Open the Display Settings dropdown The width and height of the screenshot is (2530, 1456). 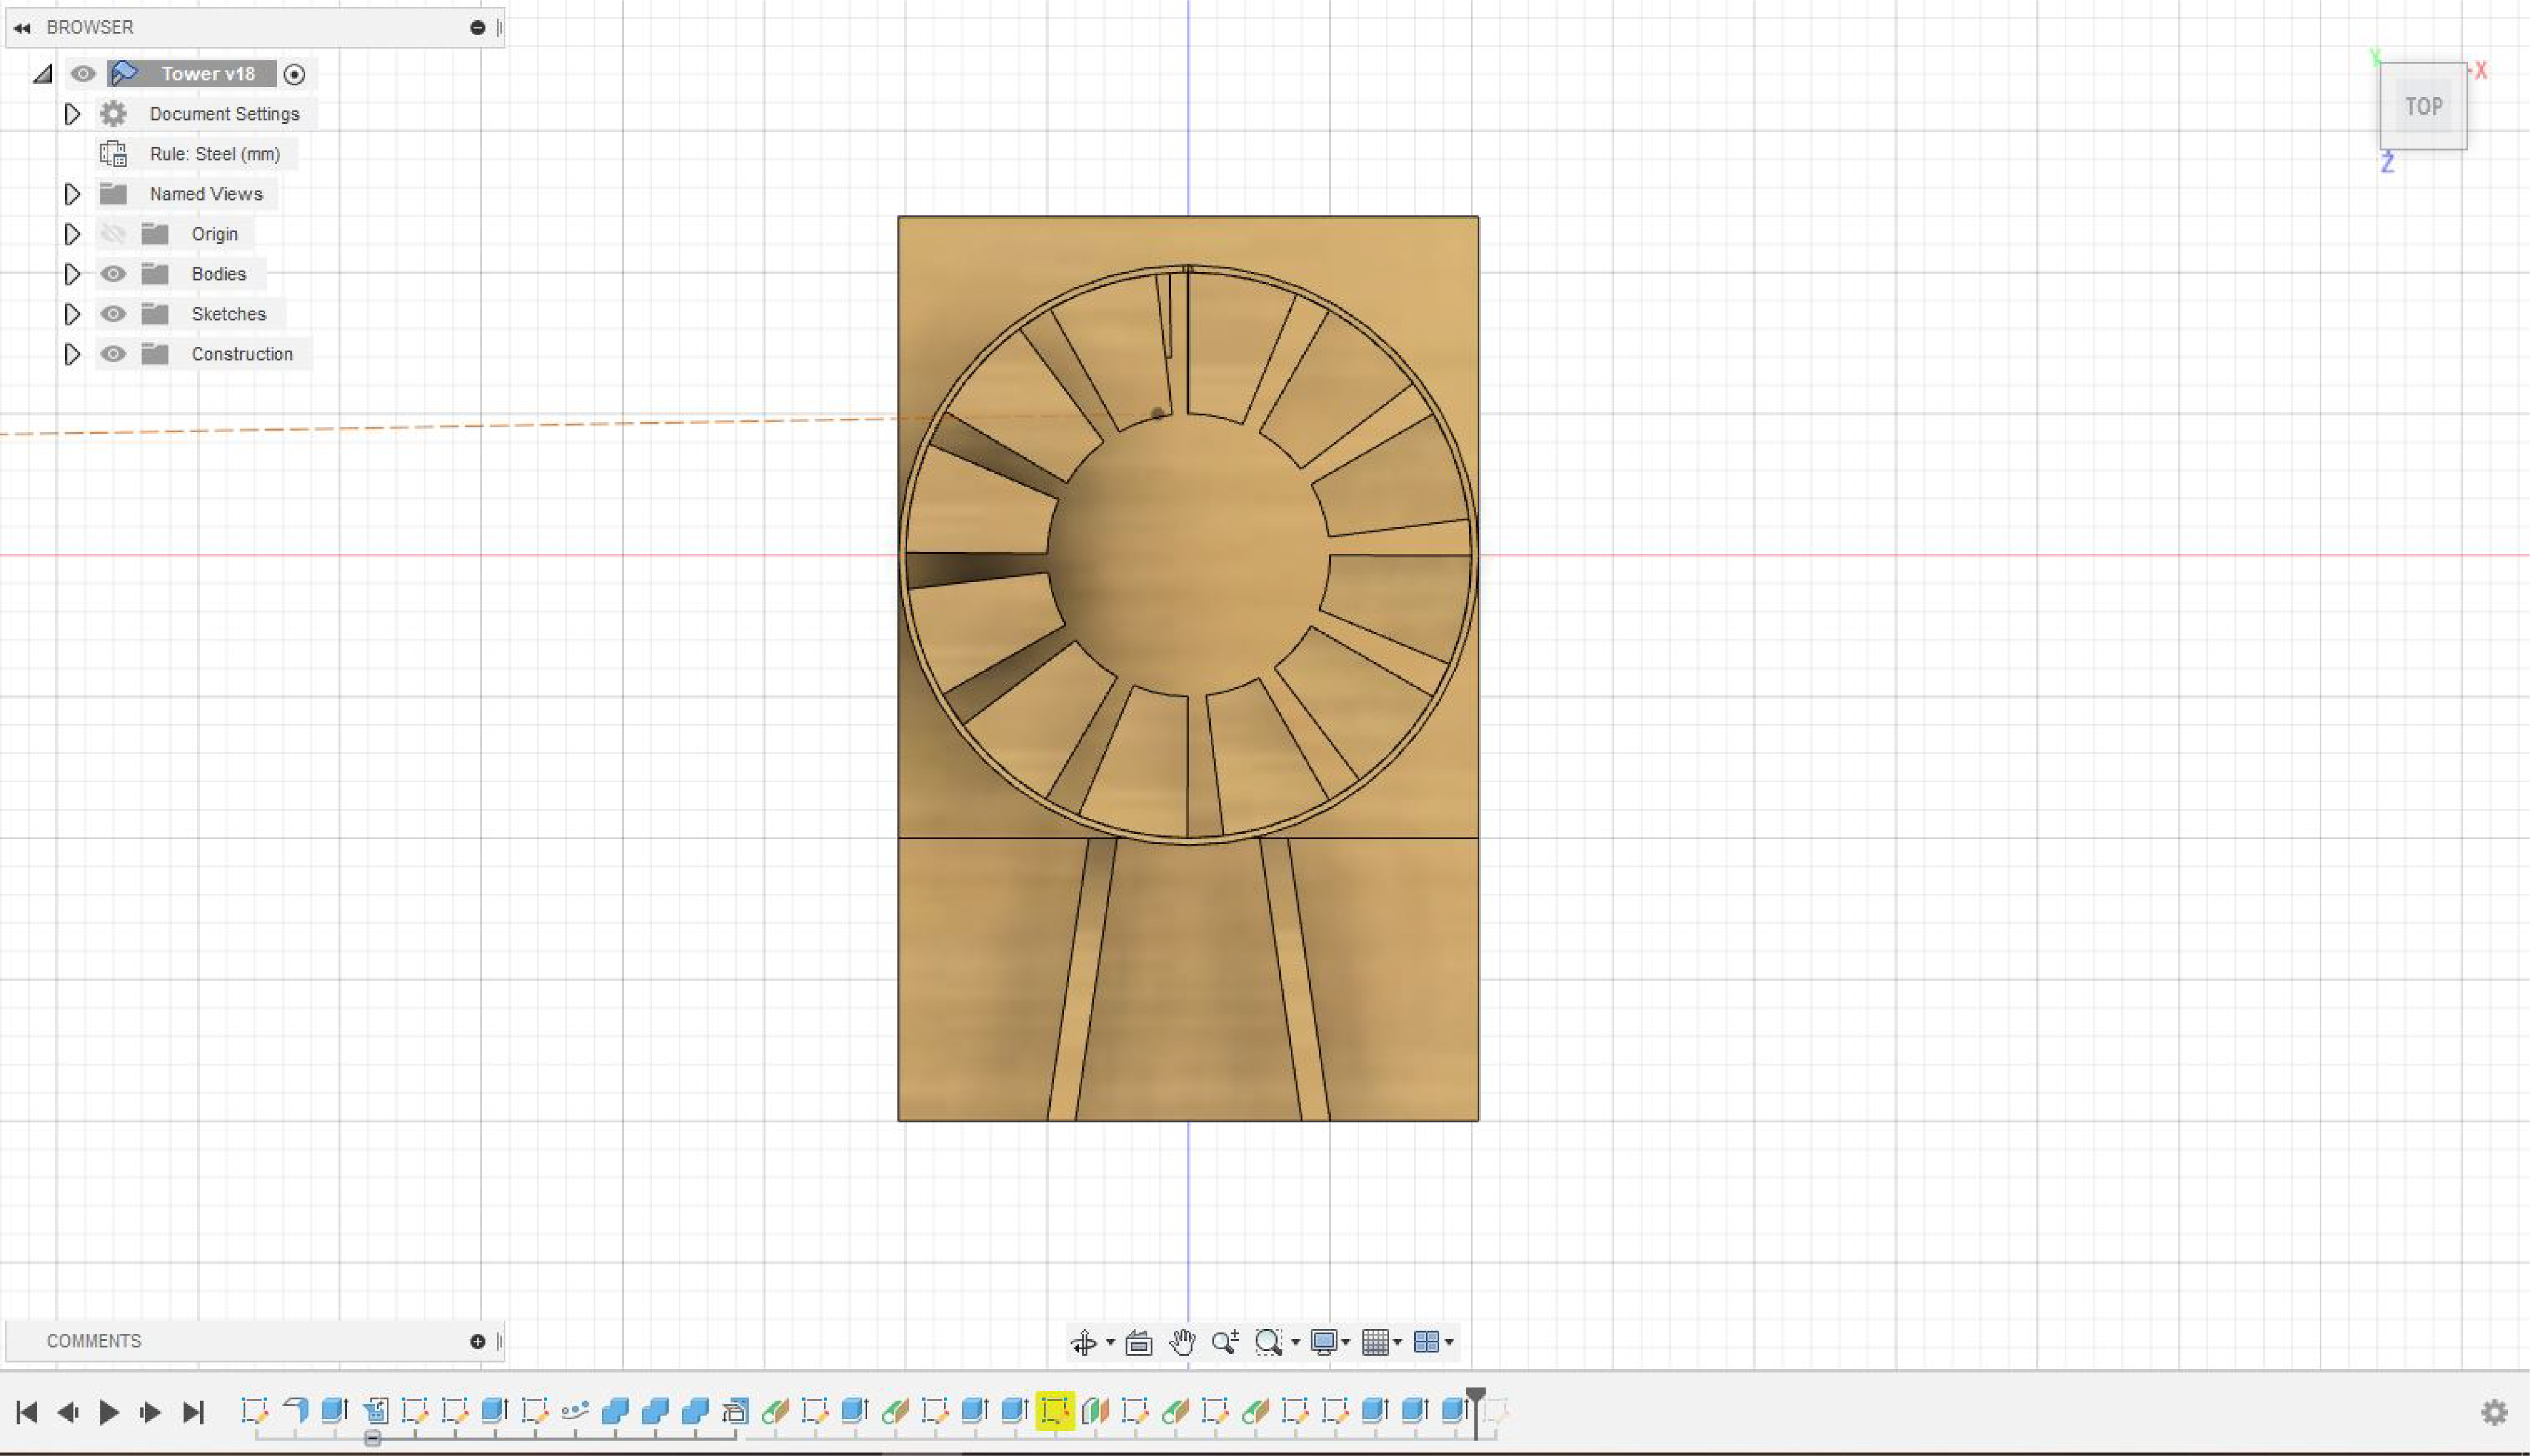pos(1330,1342)
